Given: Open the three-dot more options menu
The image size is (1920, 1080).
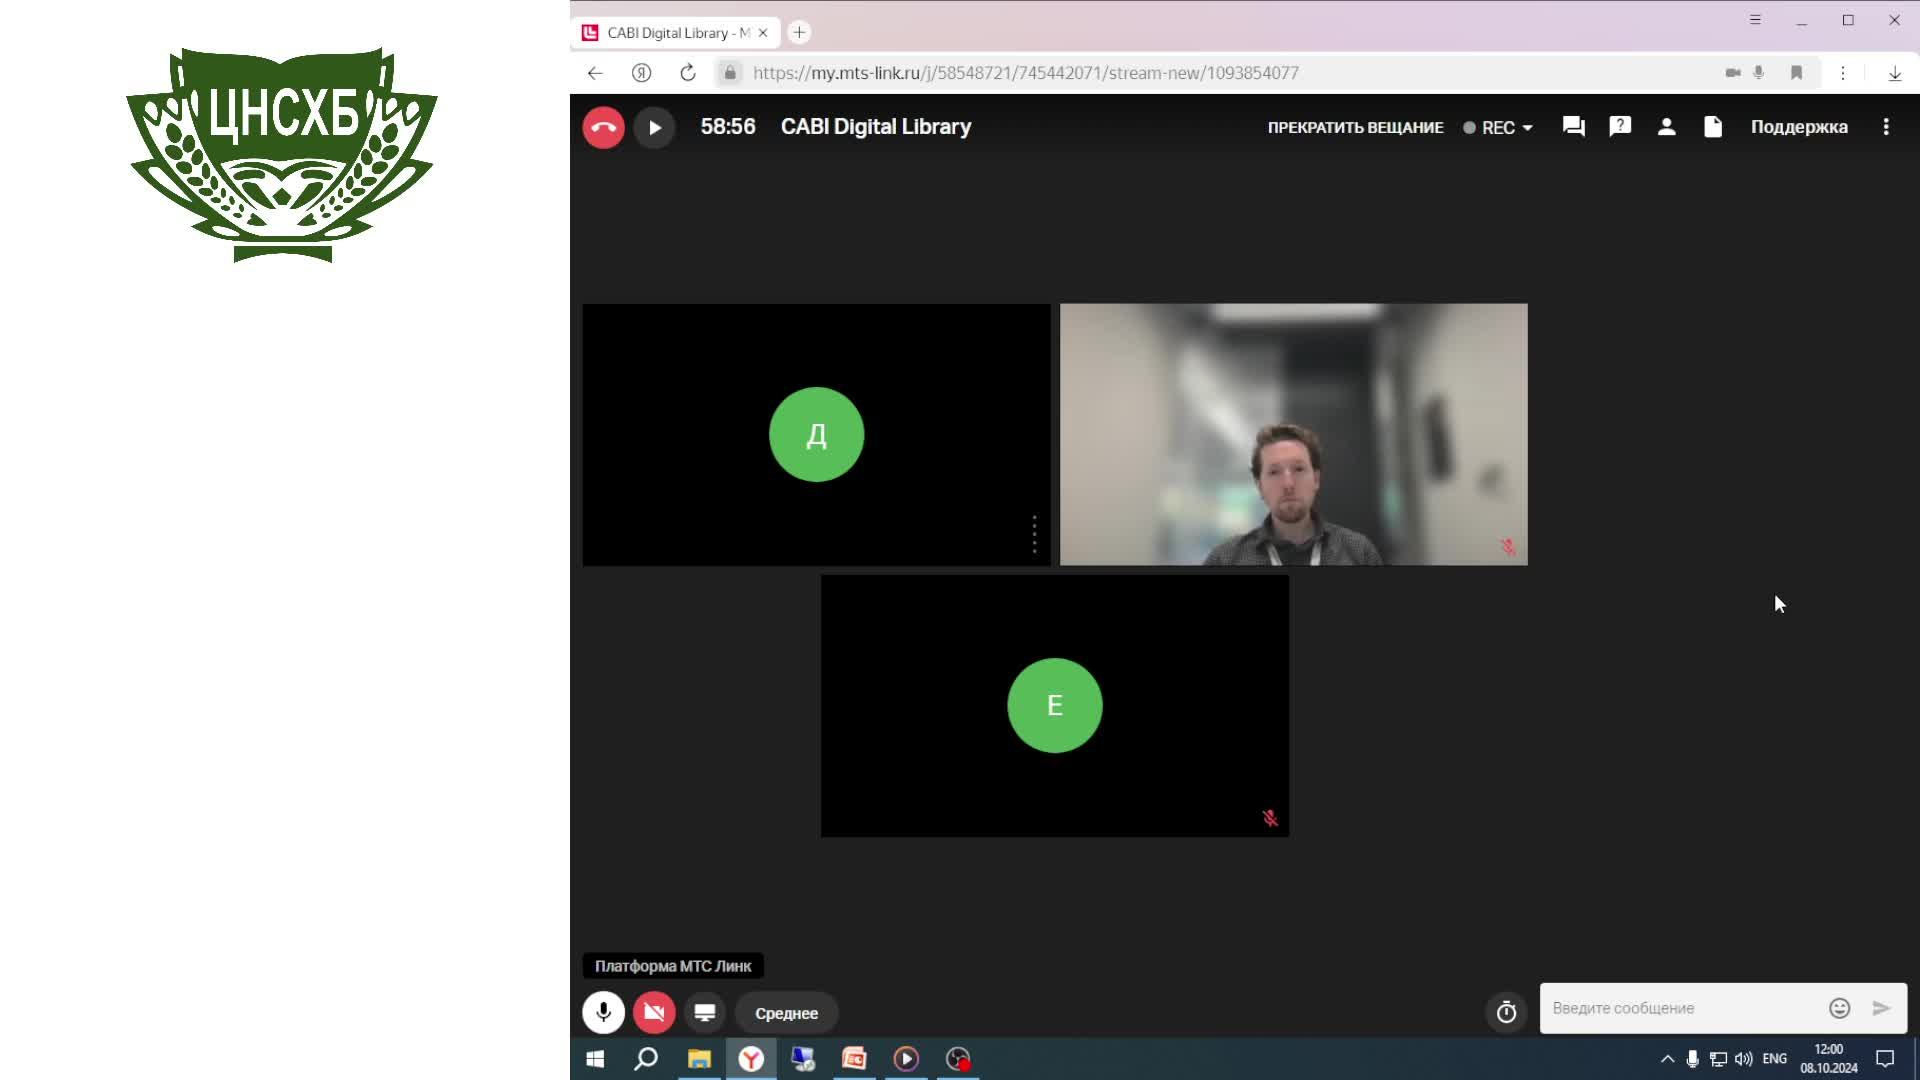Looking at the screenshot, I should pyautogui.click(x=1886, y=127).
